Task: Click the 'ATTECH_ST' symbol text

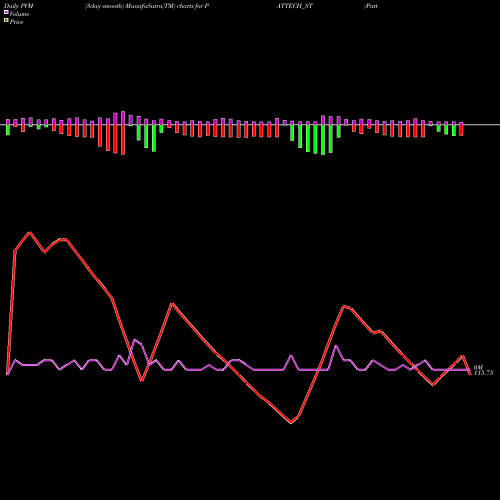Action: click(x=294, y=6)
